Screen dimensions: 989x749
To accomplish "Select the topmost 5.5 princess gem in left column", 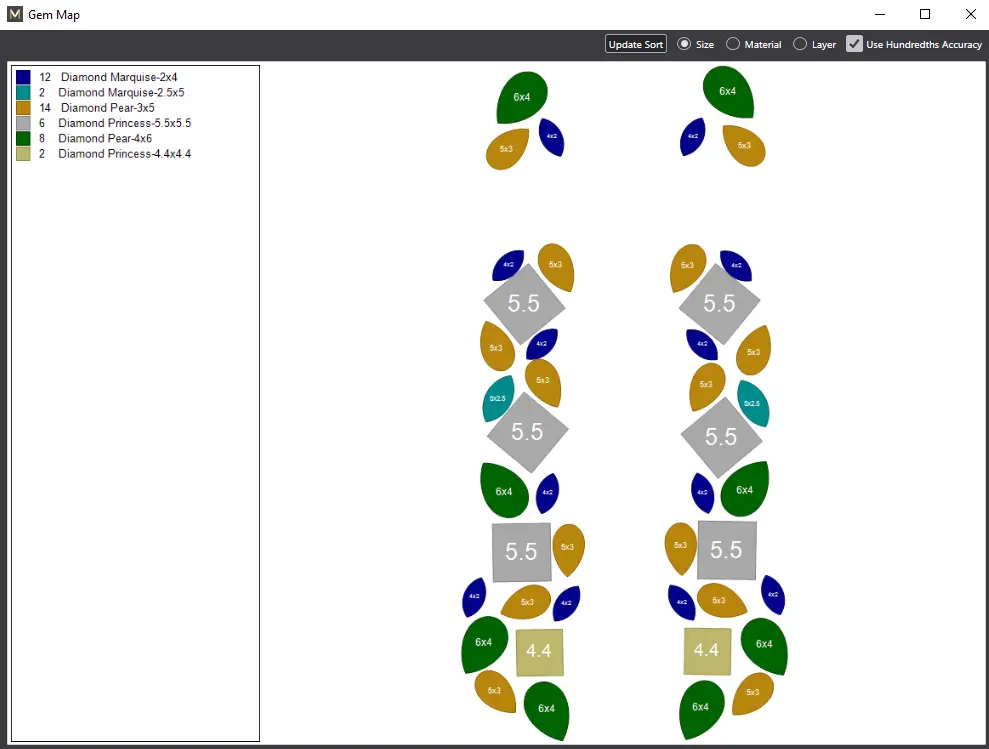I will pyautogui.click(x=524, y=304).
